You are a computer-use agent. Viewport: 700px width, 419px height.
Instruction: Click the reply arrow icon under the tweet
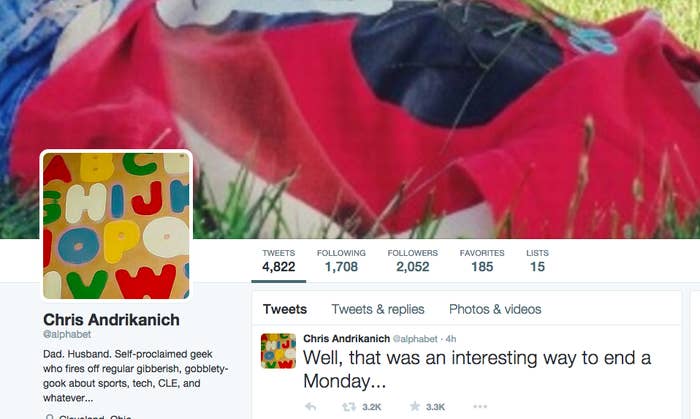[310, 407]
